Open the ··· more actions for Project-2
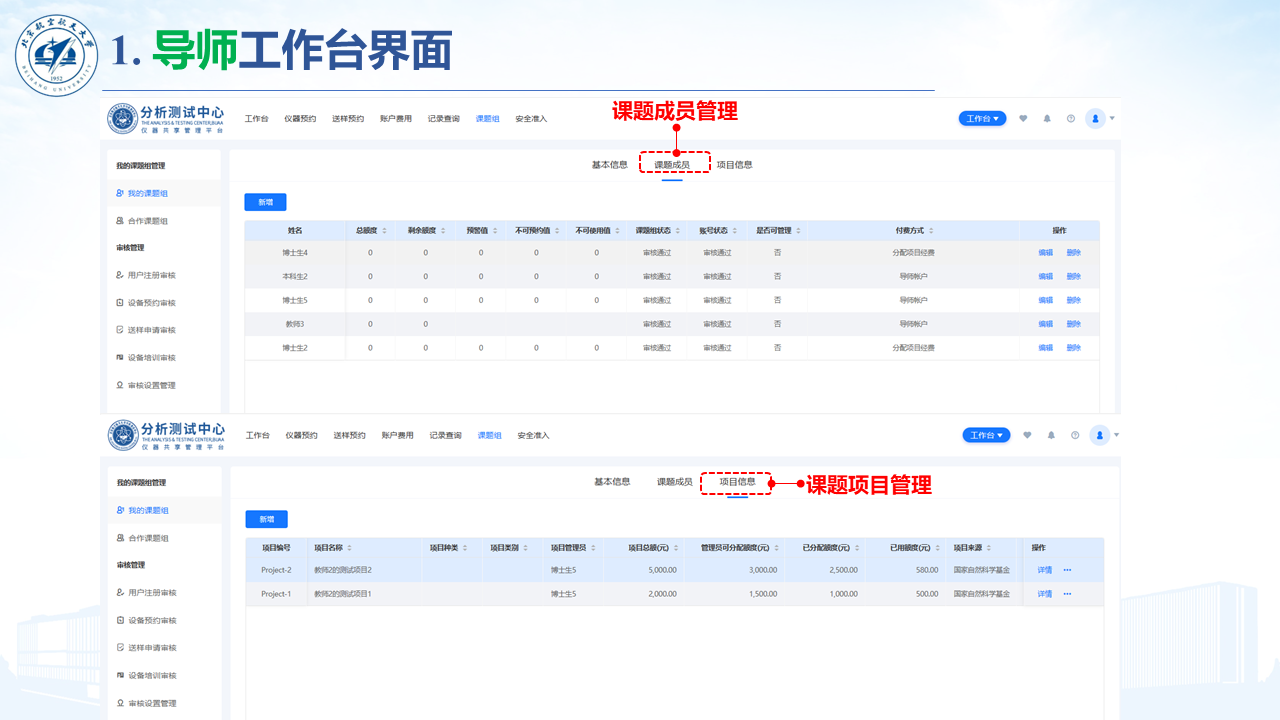 1067,570
